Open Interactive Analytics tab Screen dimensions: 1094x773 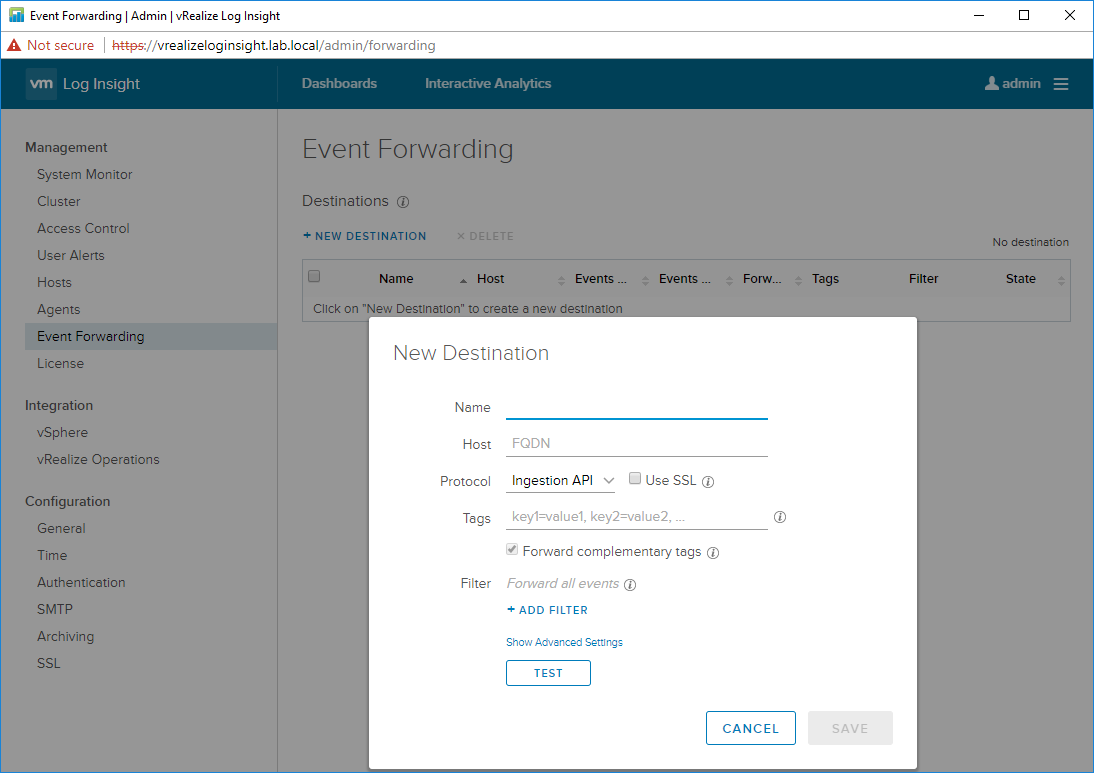(488, 84)
